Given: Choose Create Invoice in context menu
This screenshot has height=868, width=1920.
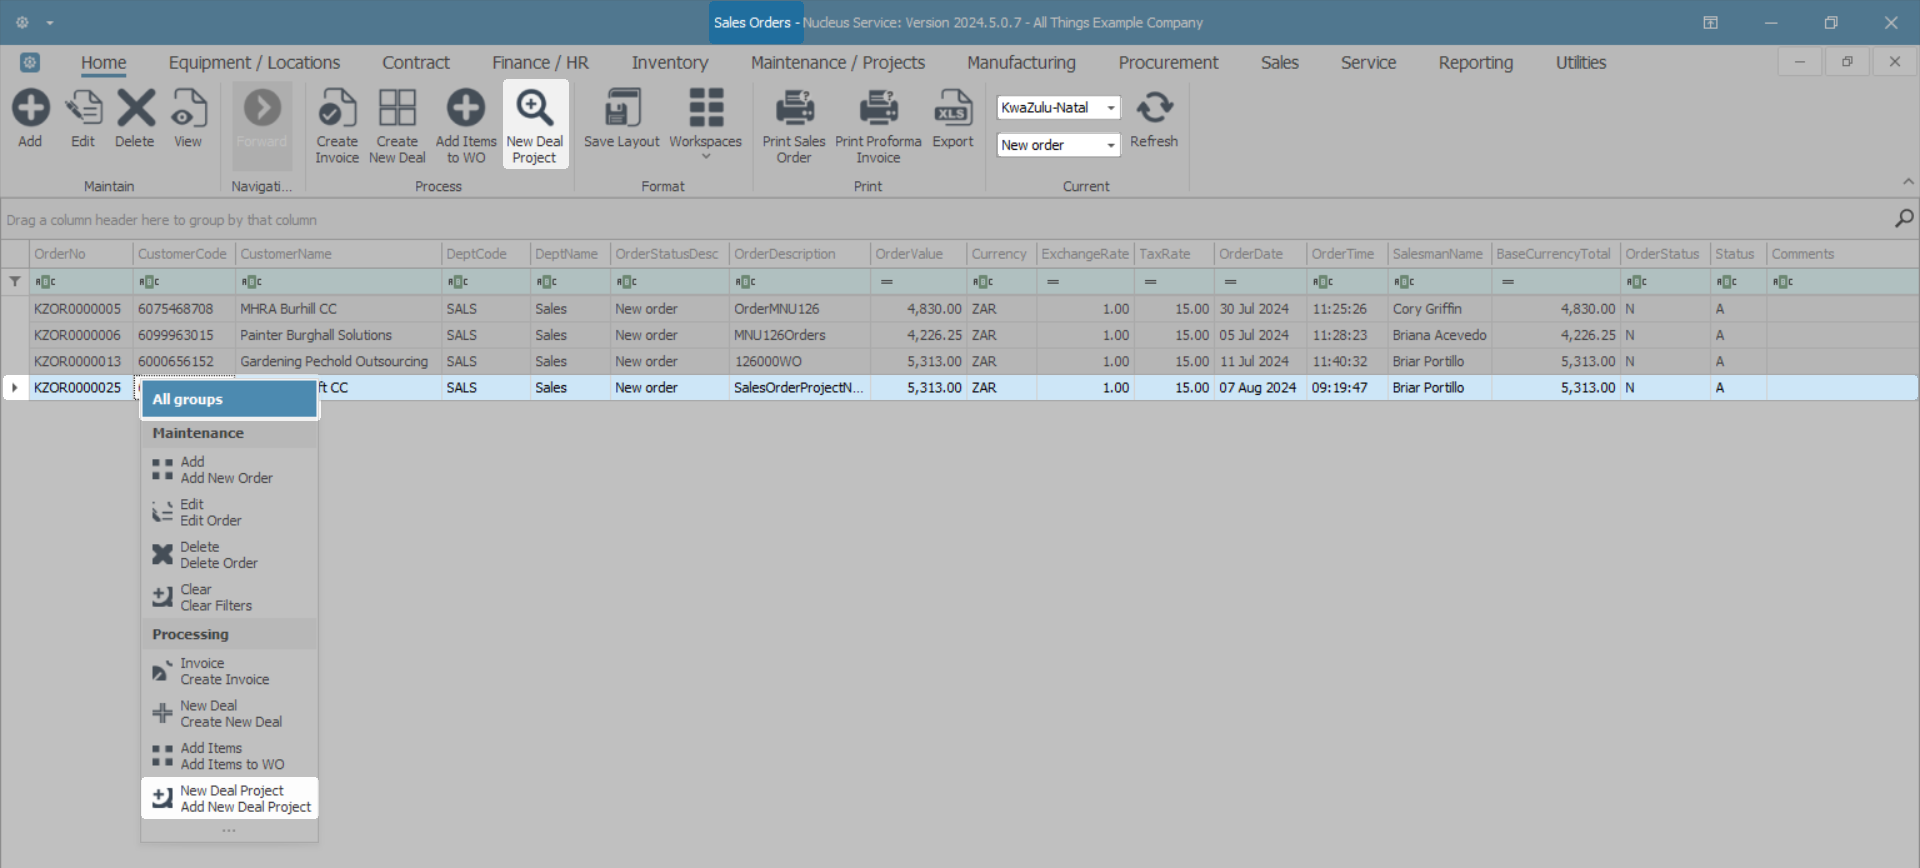Looking at the screenshot, I should (229, 671).
